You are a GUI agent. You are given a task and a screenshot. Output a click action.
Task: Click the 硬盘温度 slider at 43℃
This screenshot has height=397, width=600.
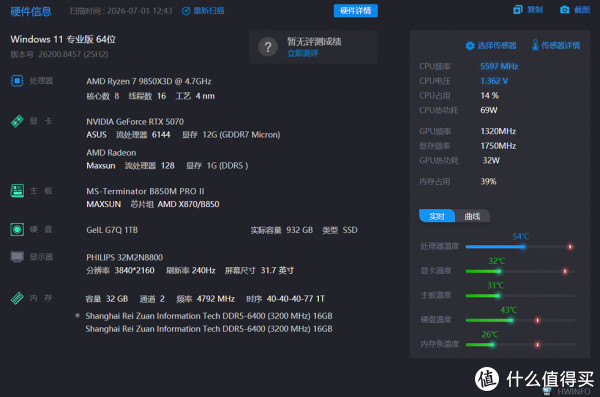point(511,320)
